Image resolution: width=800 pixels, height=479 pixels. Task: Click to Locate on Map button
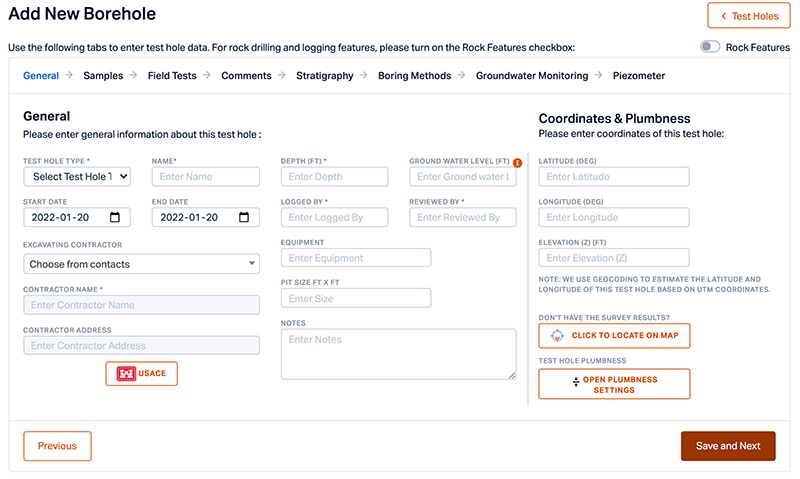(x=614, y=336)
